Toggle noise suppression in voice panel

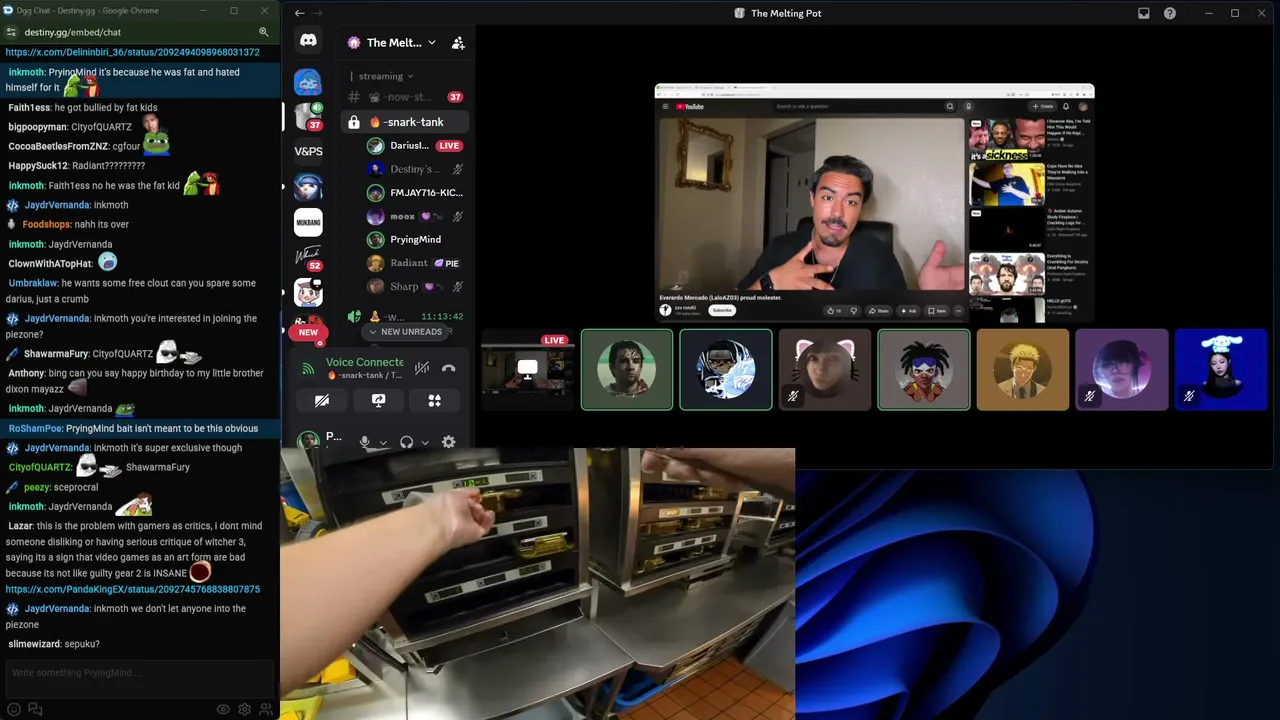[423, 368]
